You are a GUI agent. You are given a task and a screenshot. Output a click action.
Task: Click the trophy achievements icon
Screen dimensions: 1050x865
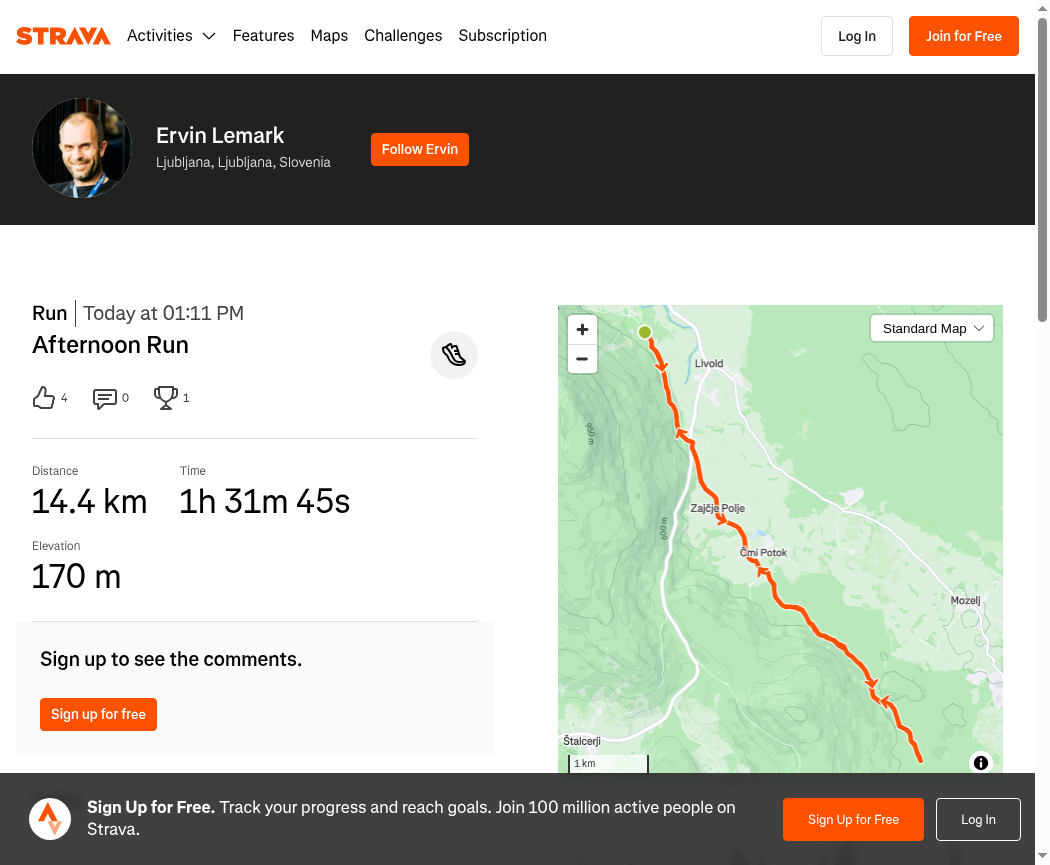pos(165,398)
